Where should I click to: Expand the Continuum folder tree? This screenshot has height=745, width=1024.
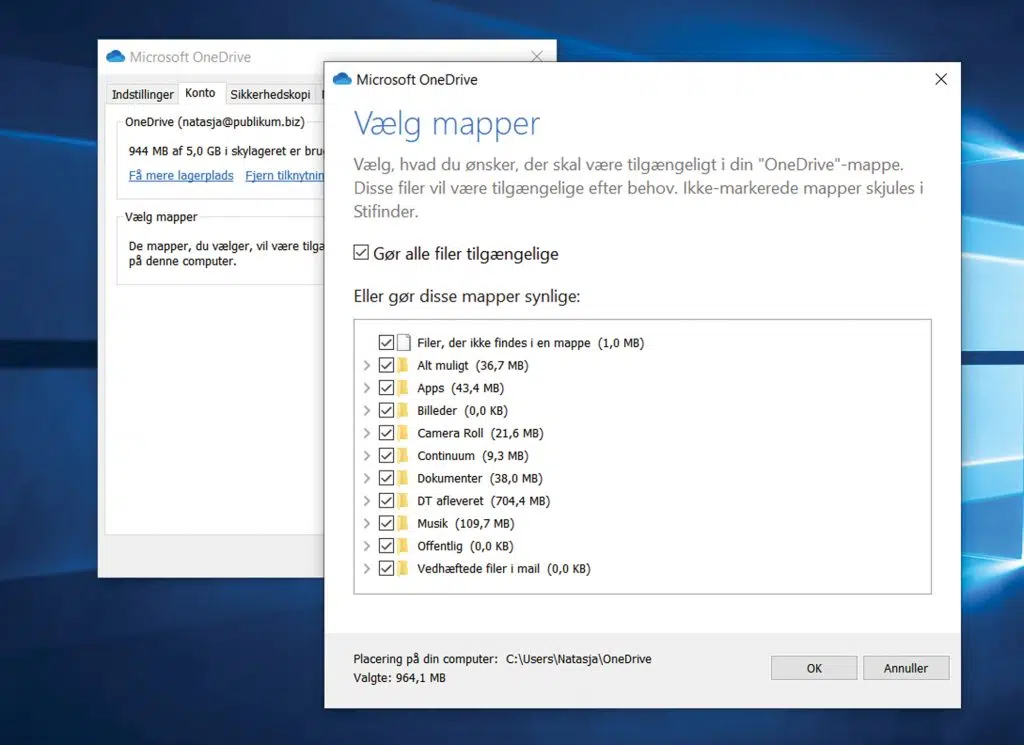pyautogui.click(x=367, y=456)
